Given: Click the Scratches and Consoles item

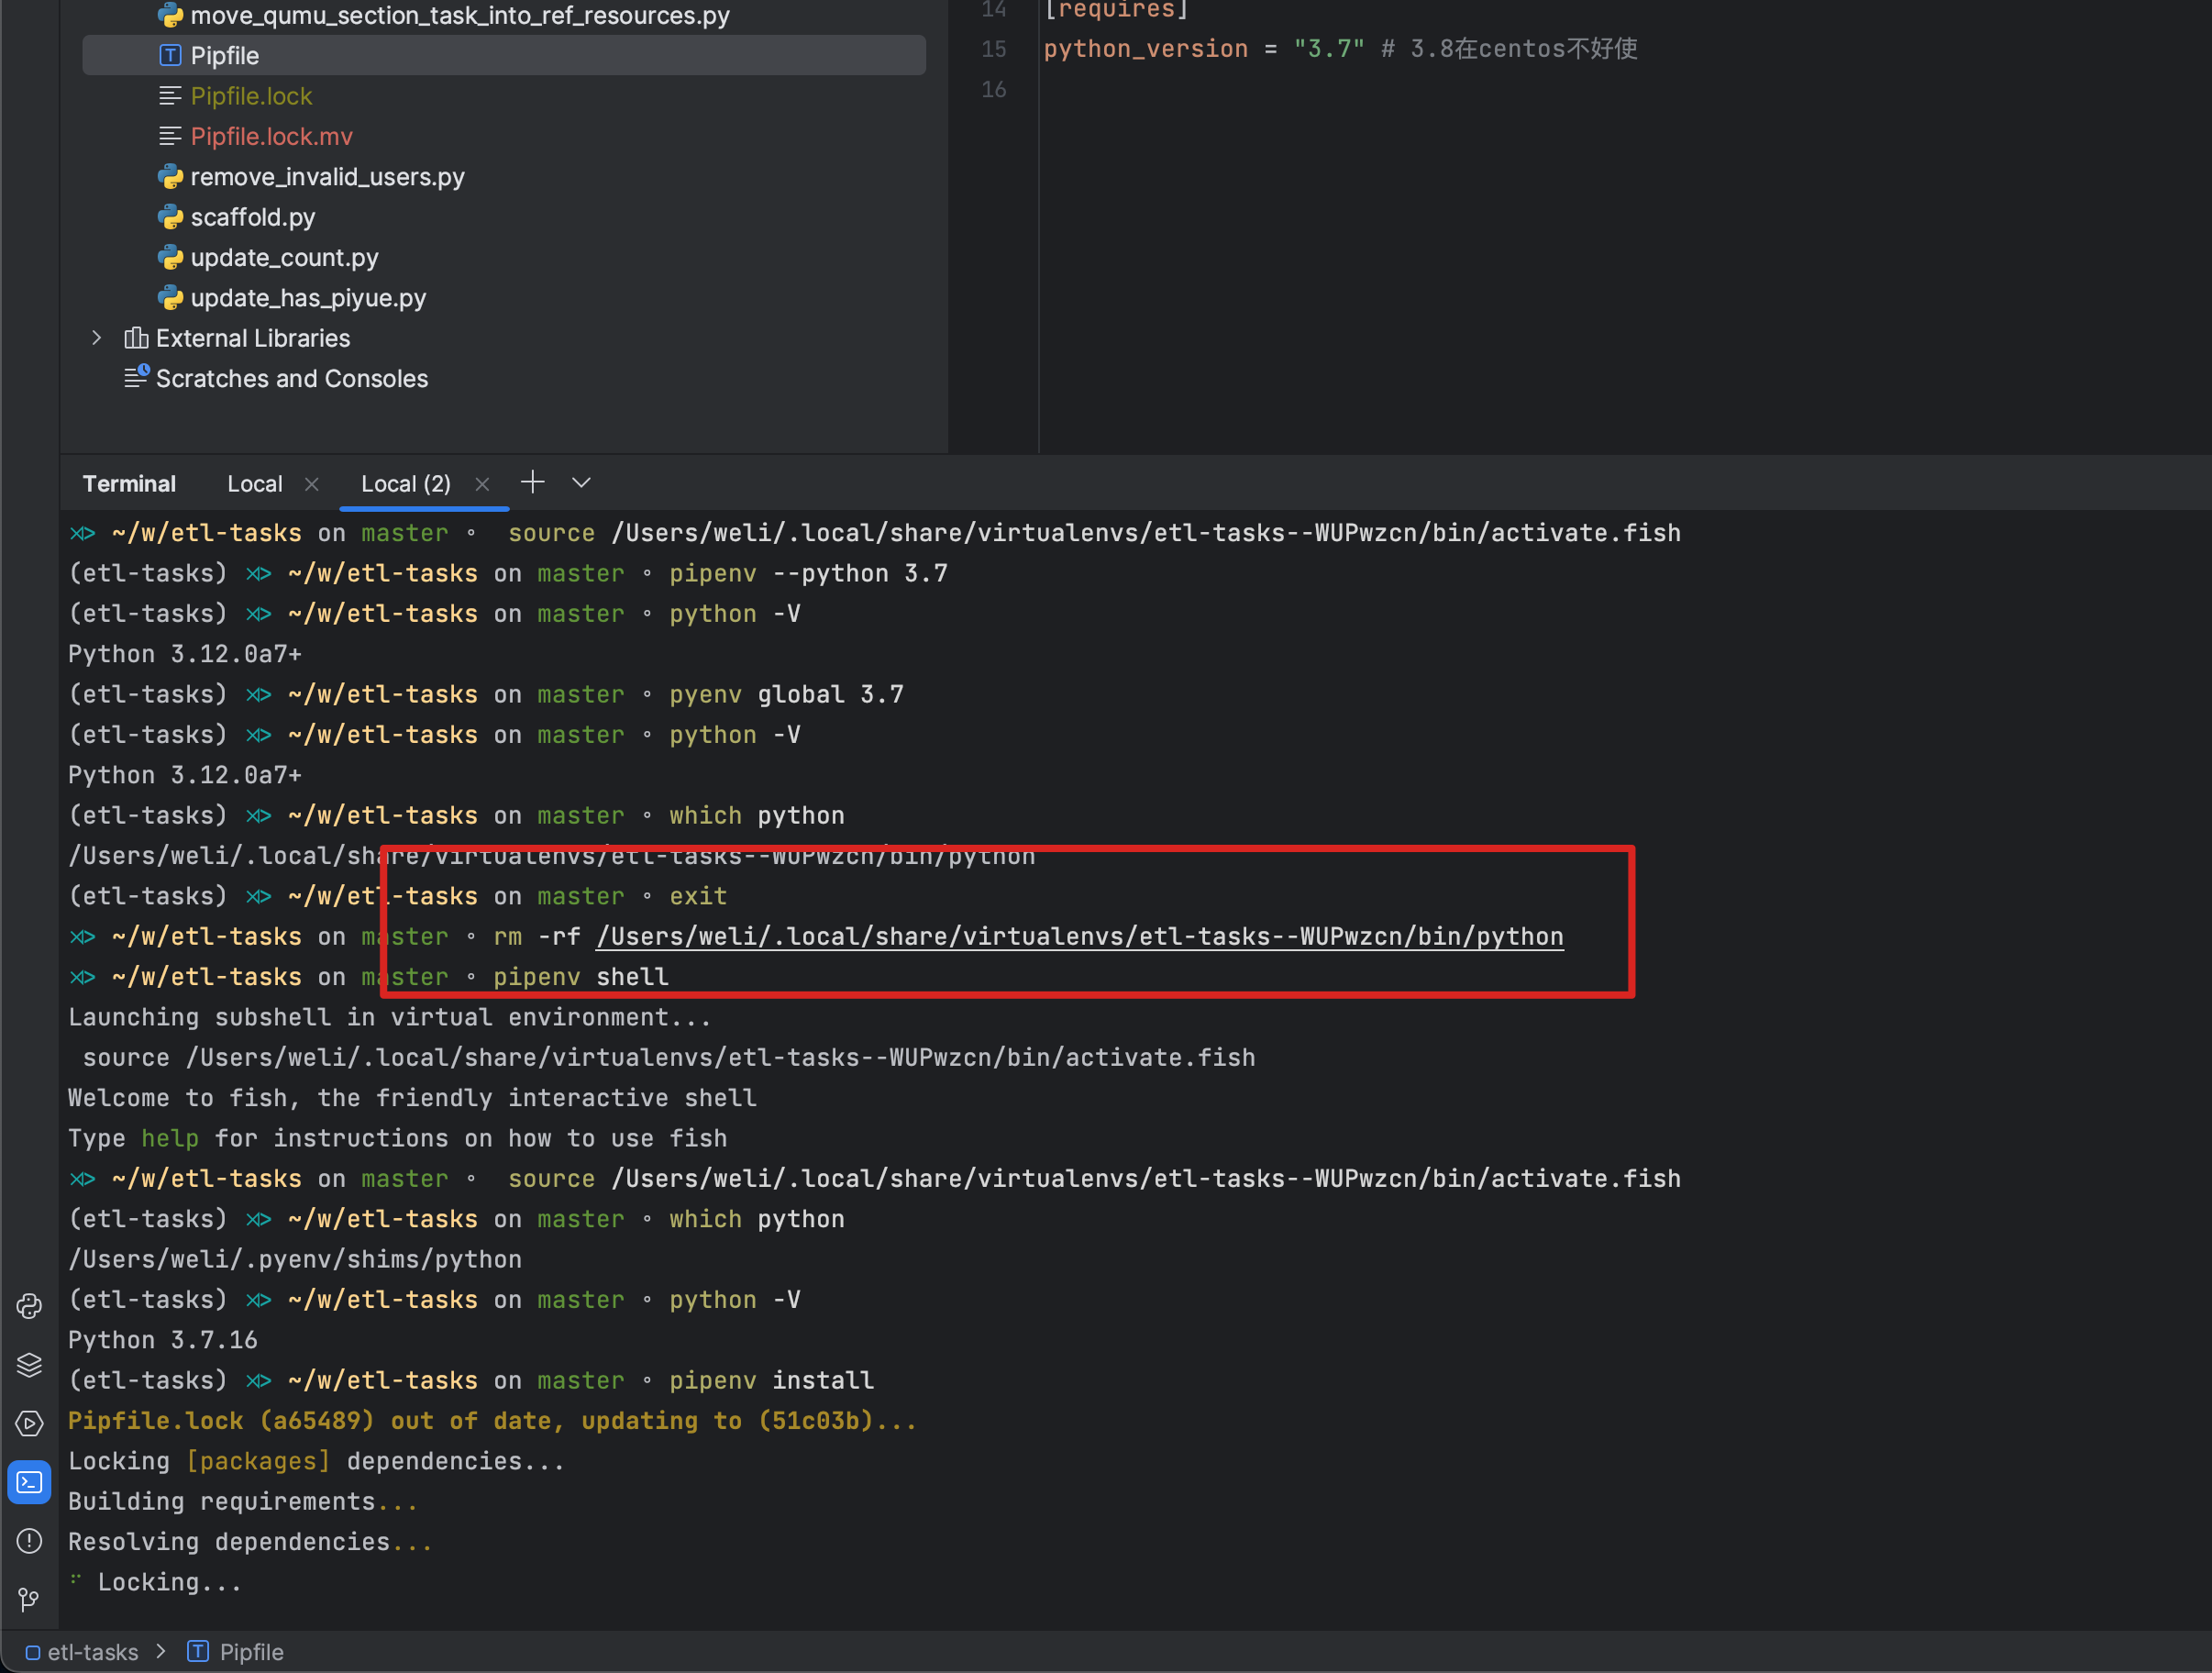Looking at the screenshot, I should pos(291,378).
